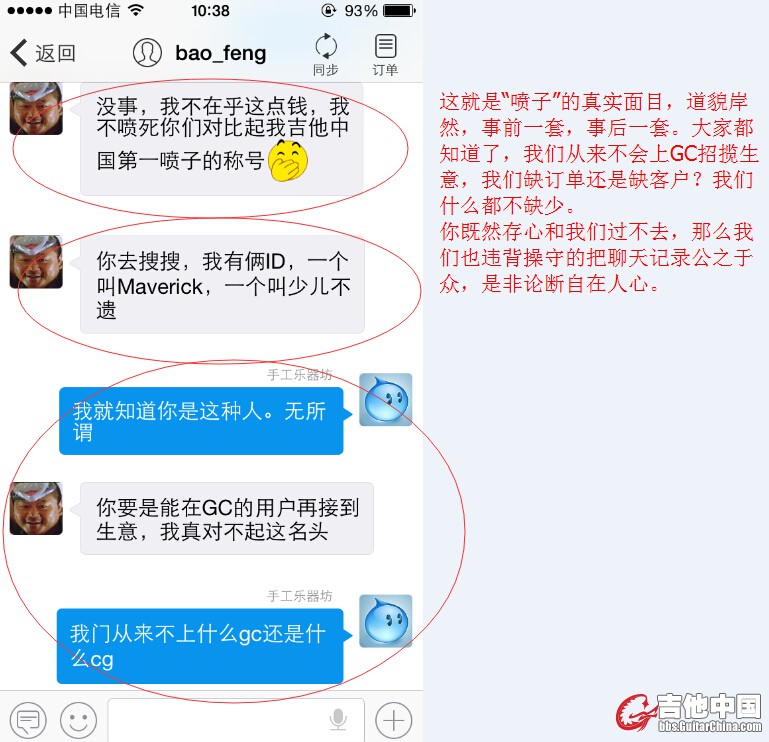Tap the 返回 back arrow
Image resolution: width=769 pixels, height=742 pixels.
[19, 52]
